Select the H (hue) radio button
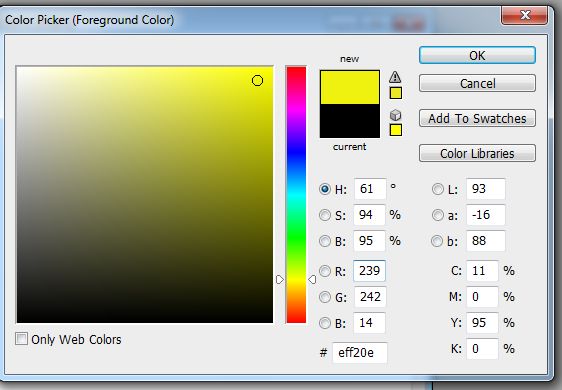The image size is (562, 390). 325,189
